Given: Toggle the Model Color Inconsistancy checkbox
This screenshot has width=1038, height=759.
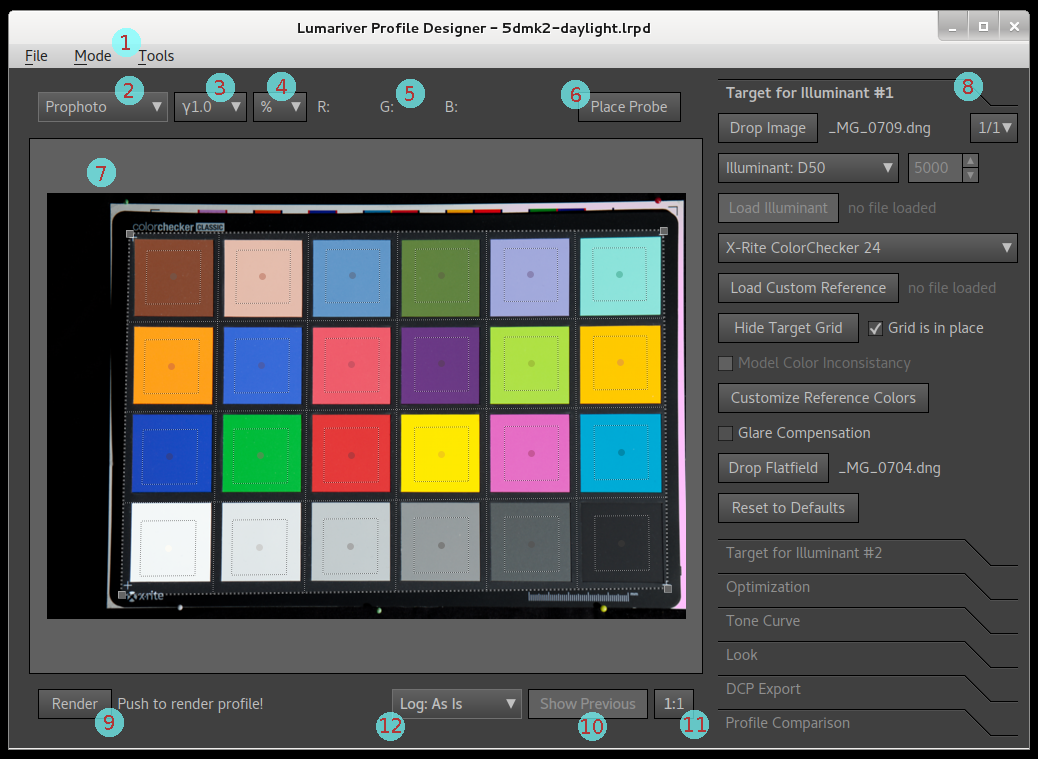Looking at the screenshot, I should [x=726, y=363].
